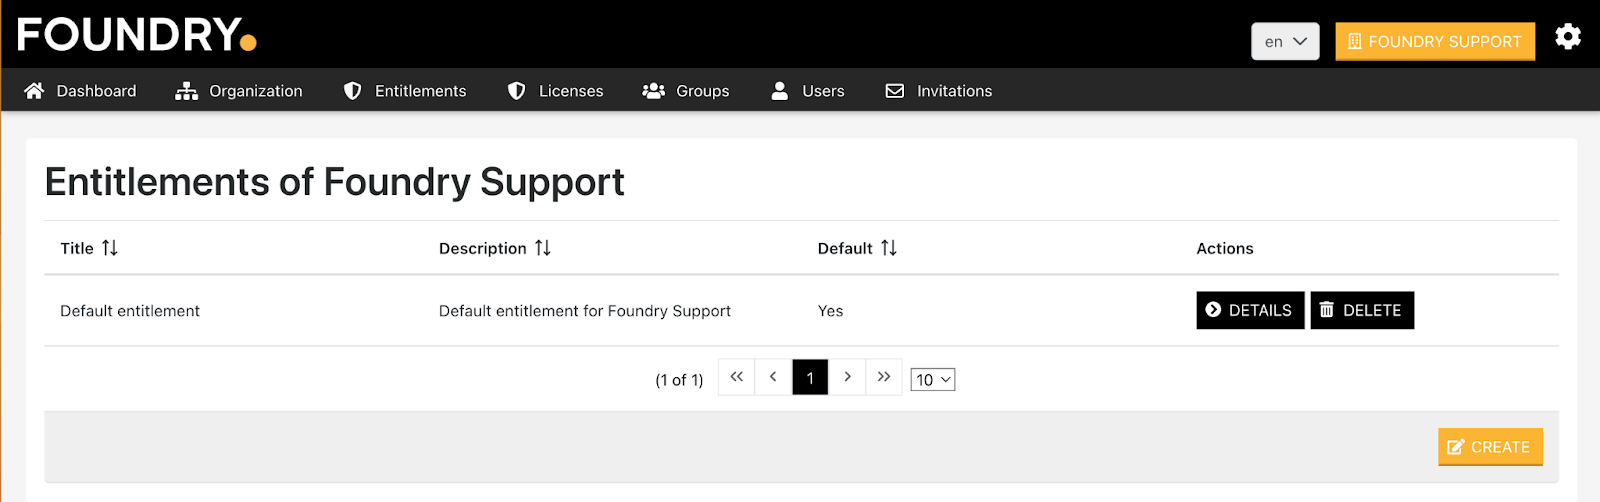Click the Foundry Support organization button
1600x502 pixels.
point(1435,41)
